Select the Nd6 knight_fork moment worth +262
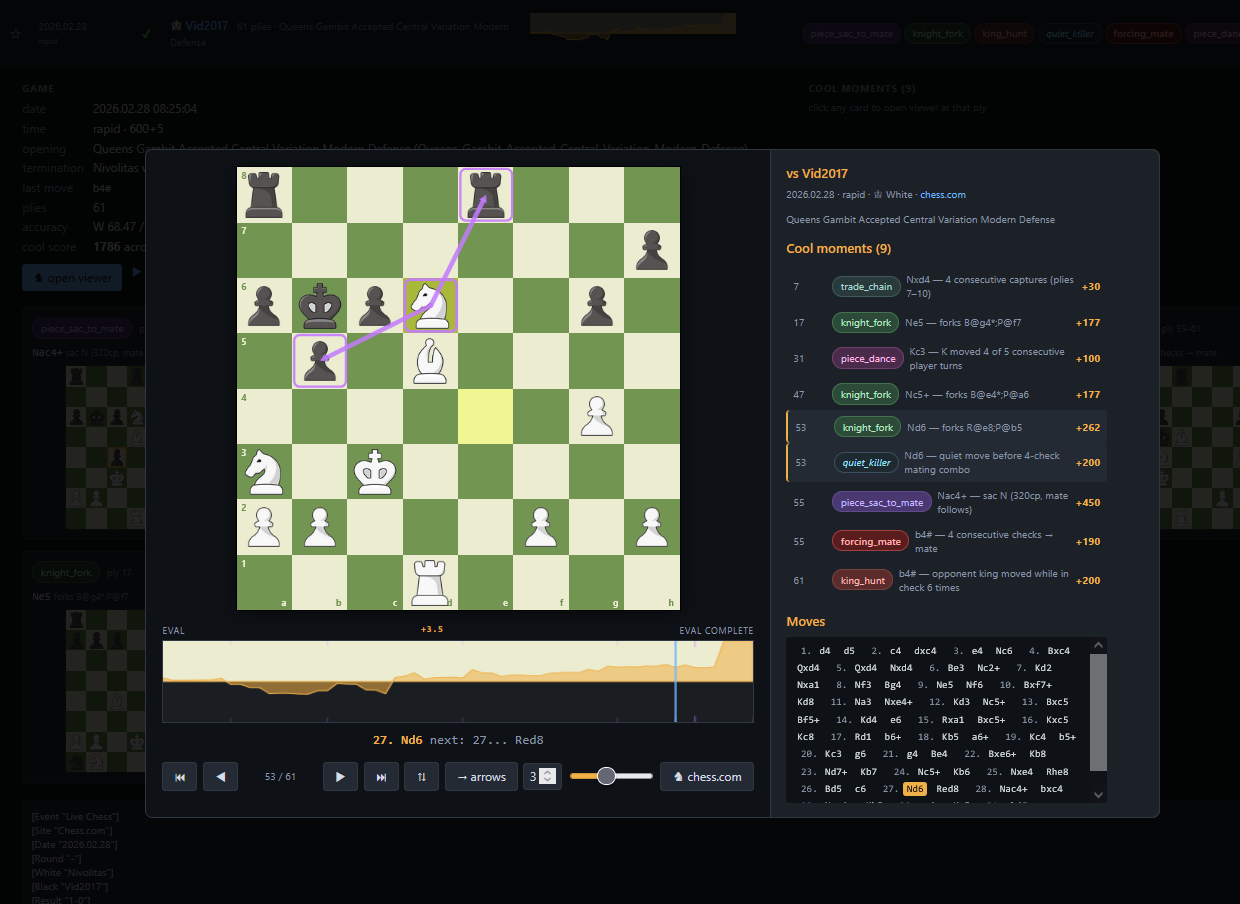Screen dimensions: 1240x904 [946, 428]
